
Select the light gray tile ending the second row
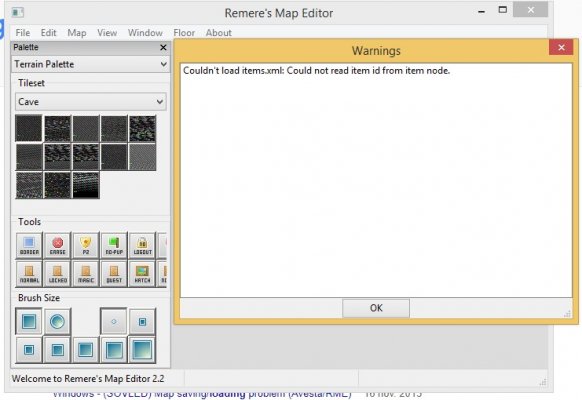pos(143,157)
